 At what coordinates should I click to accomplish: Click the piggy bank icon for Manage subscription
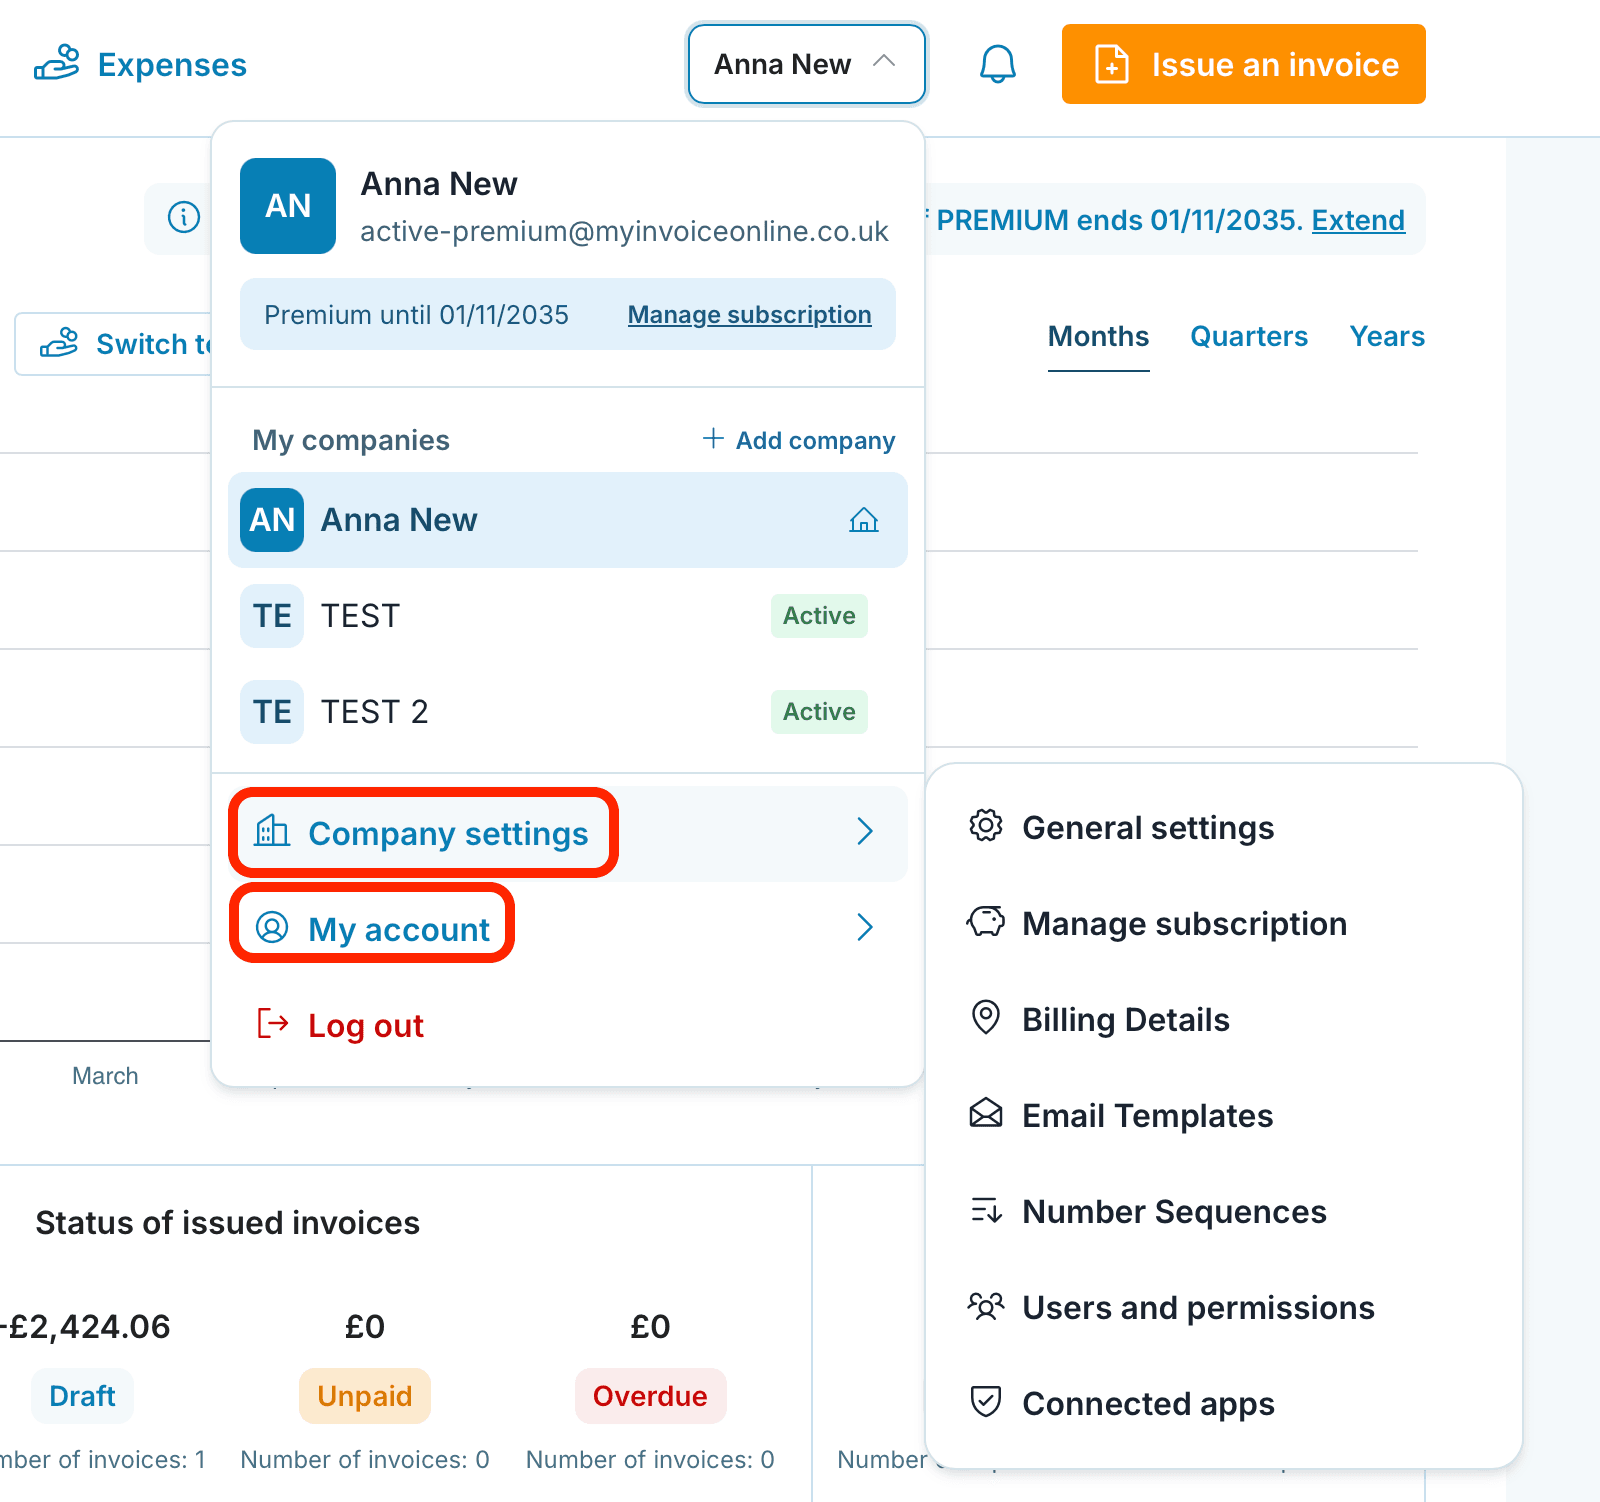[986, 921]
